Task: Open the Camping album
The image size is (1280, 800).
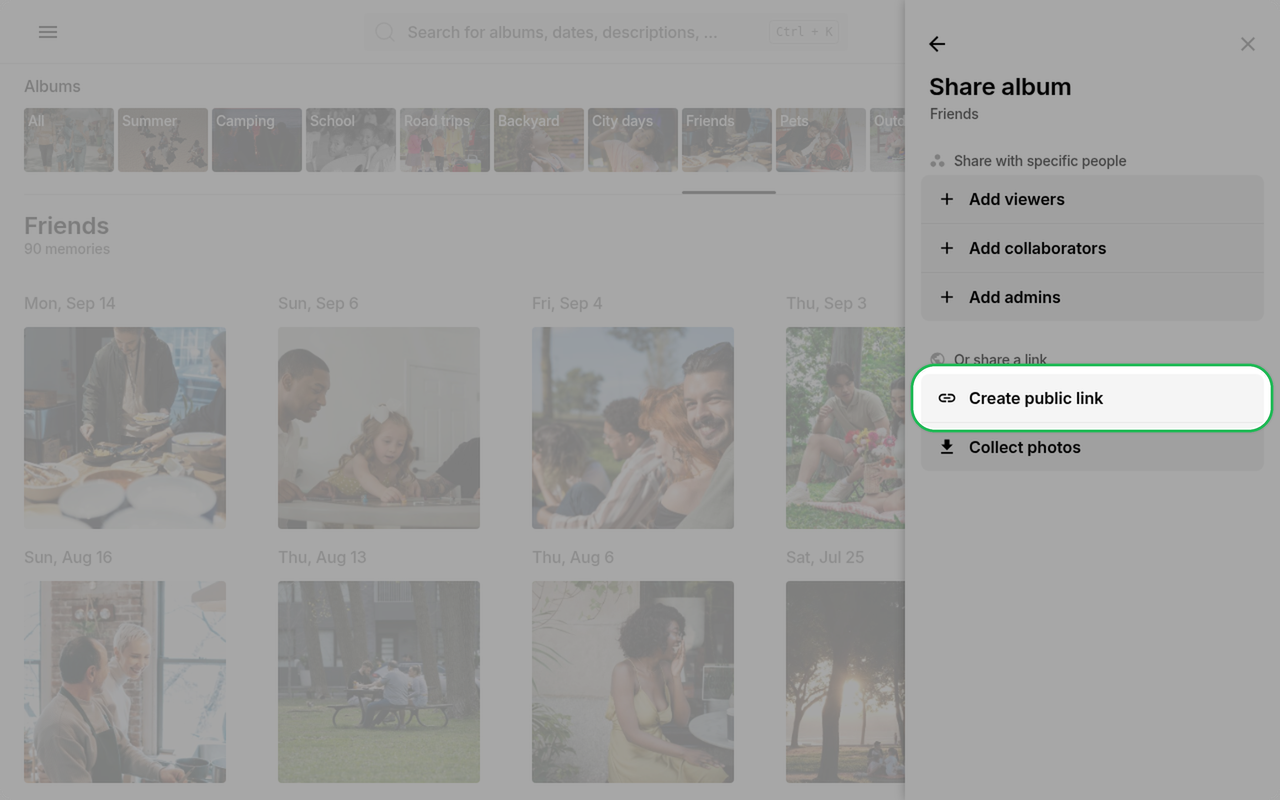Action: pyautogui.click(x=257, y=140)
